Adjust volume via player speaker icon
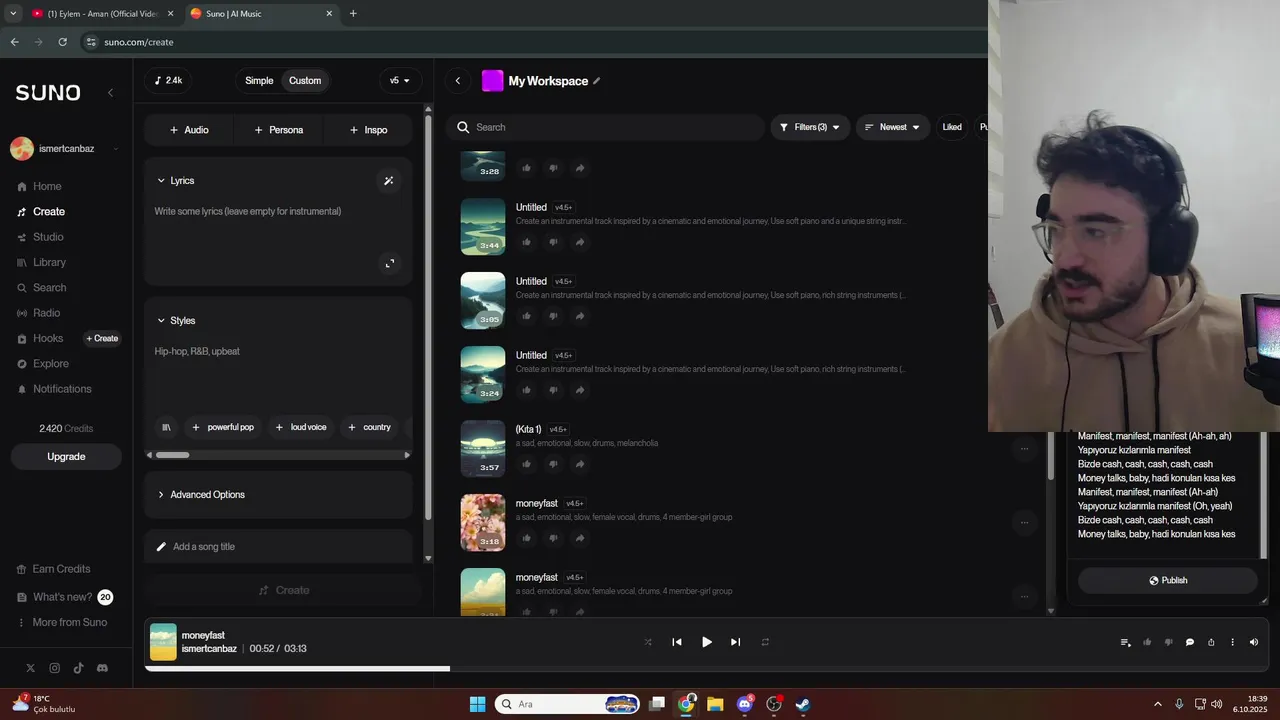 1254,642
